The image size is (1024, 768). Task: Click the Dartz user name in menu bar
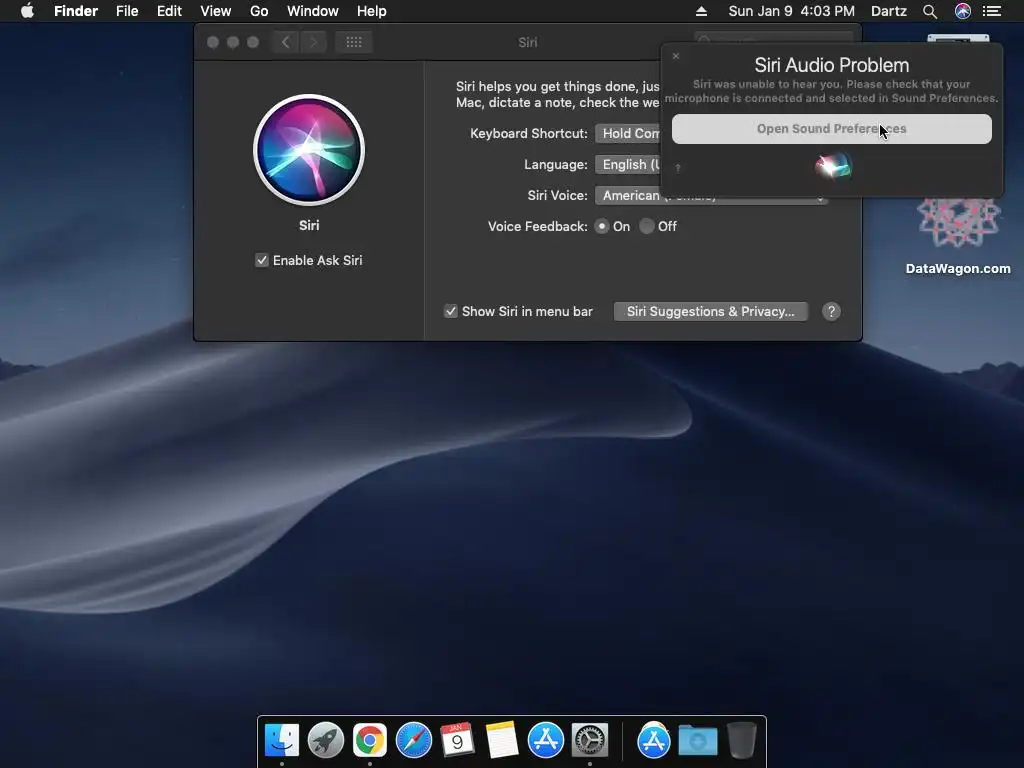(x=889, y=11)
